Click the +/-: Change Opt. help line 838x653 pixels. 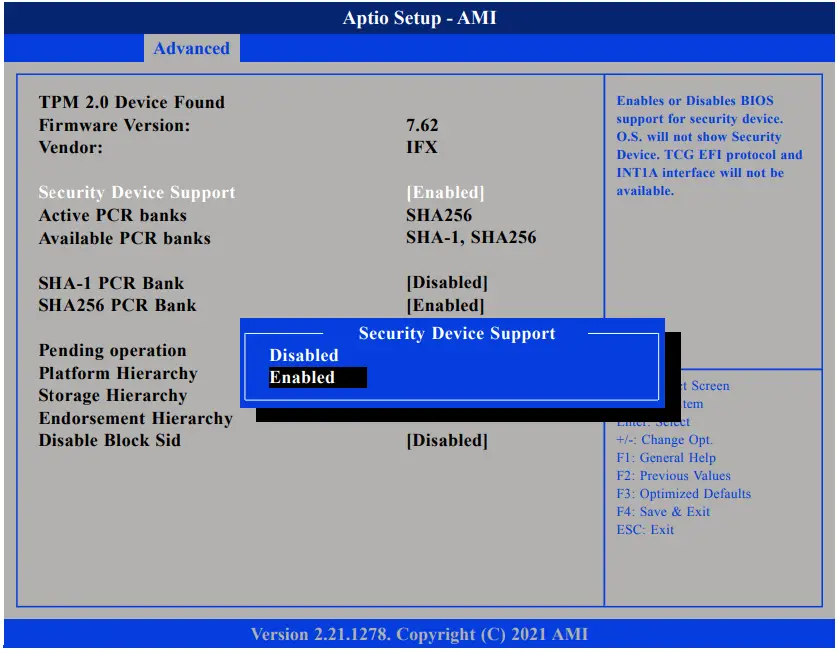[664, 440]
